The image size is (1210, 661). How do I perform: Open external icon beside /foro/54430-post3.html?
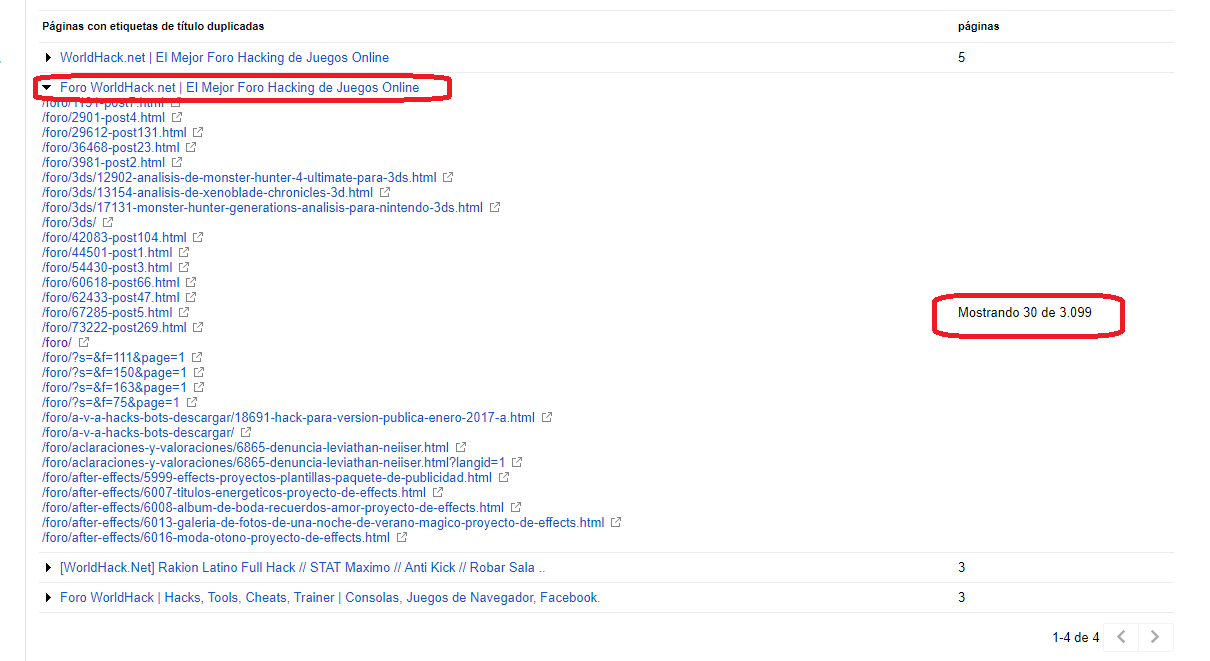(184, 267)
